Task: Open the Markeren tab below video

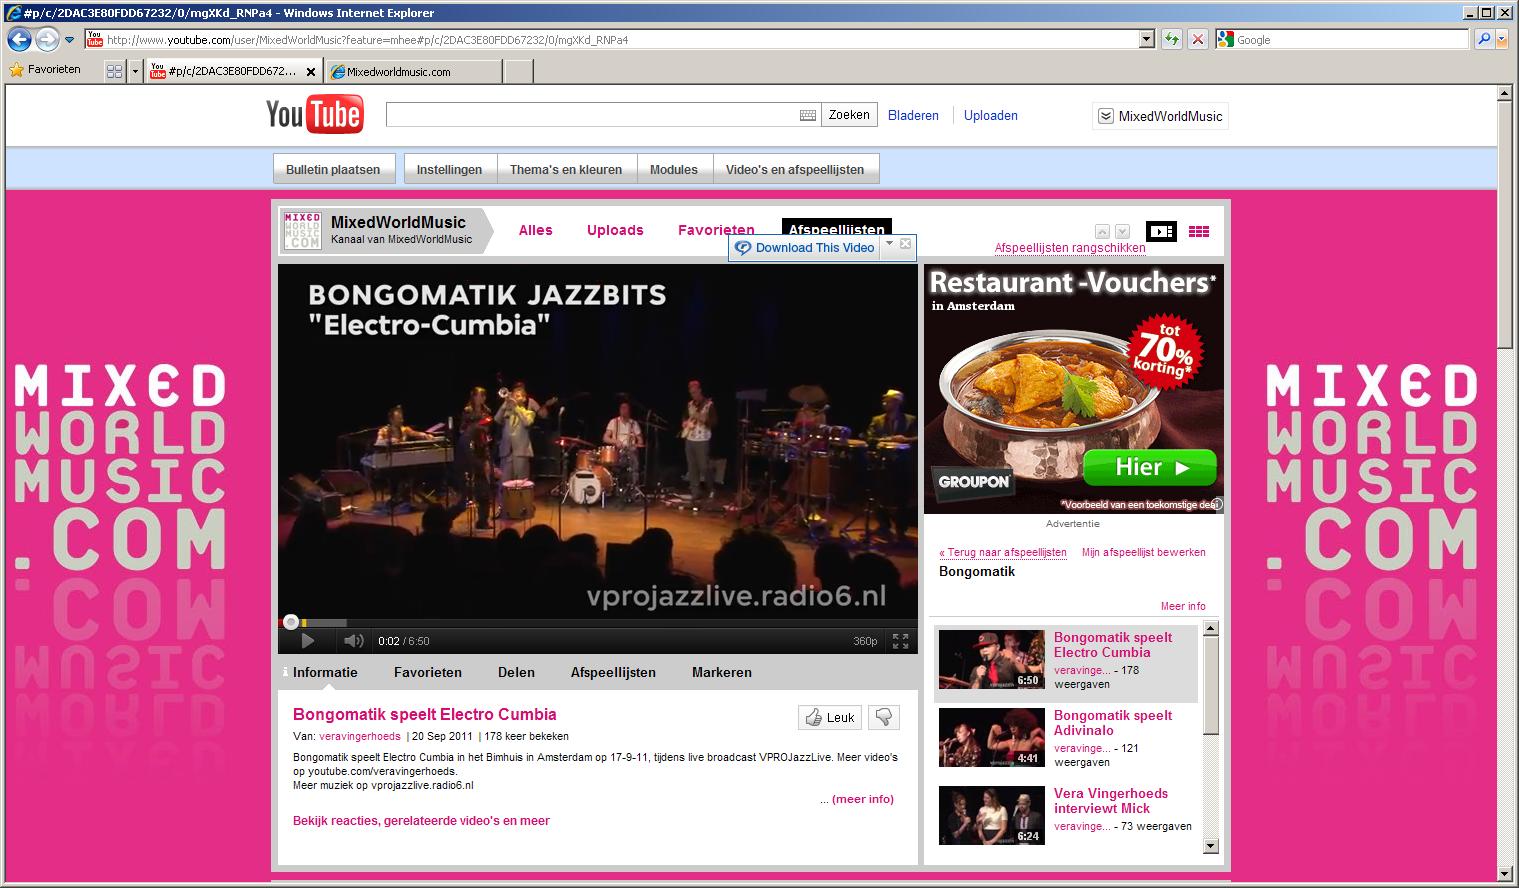Action: tap(721, 673)
